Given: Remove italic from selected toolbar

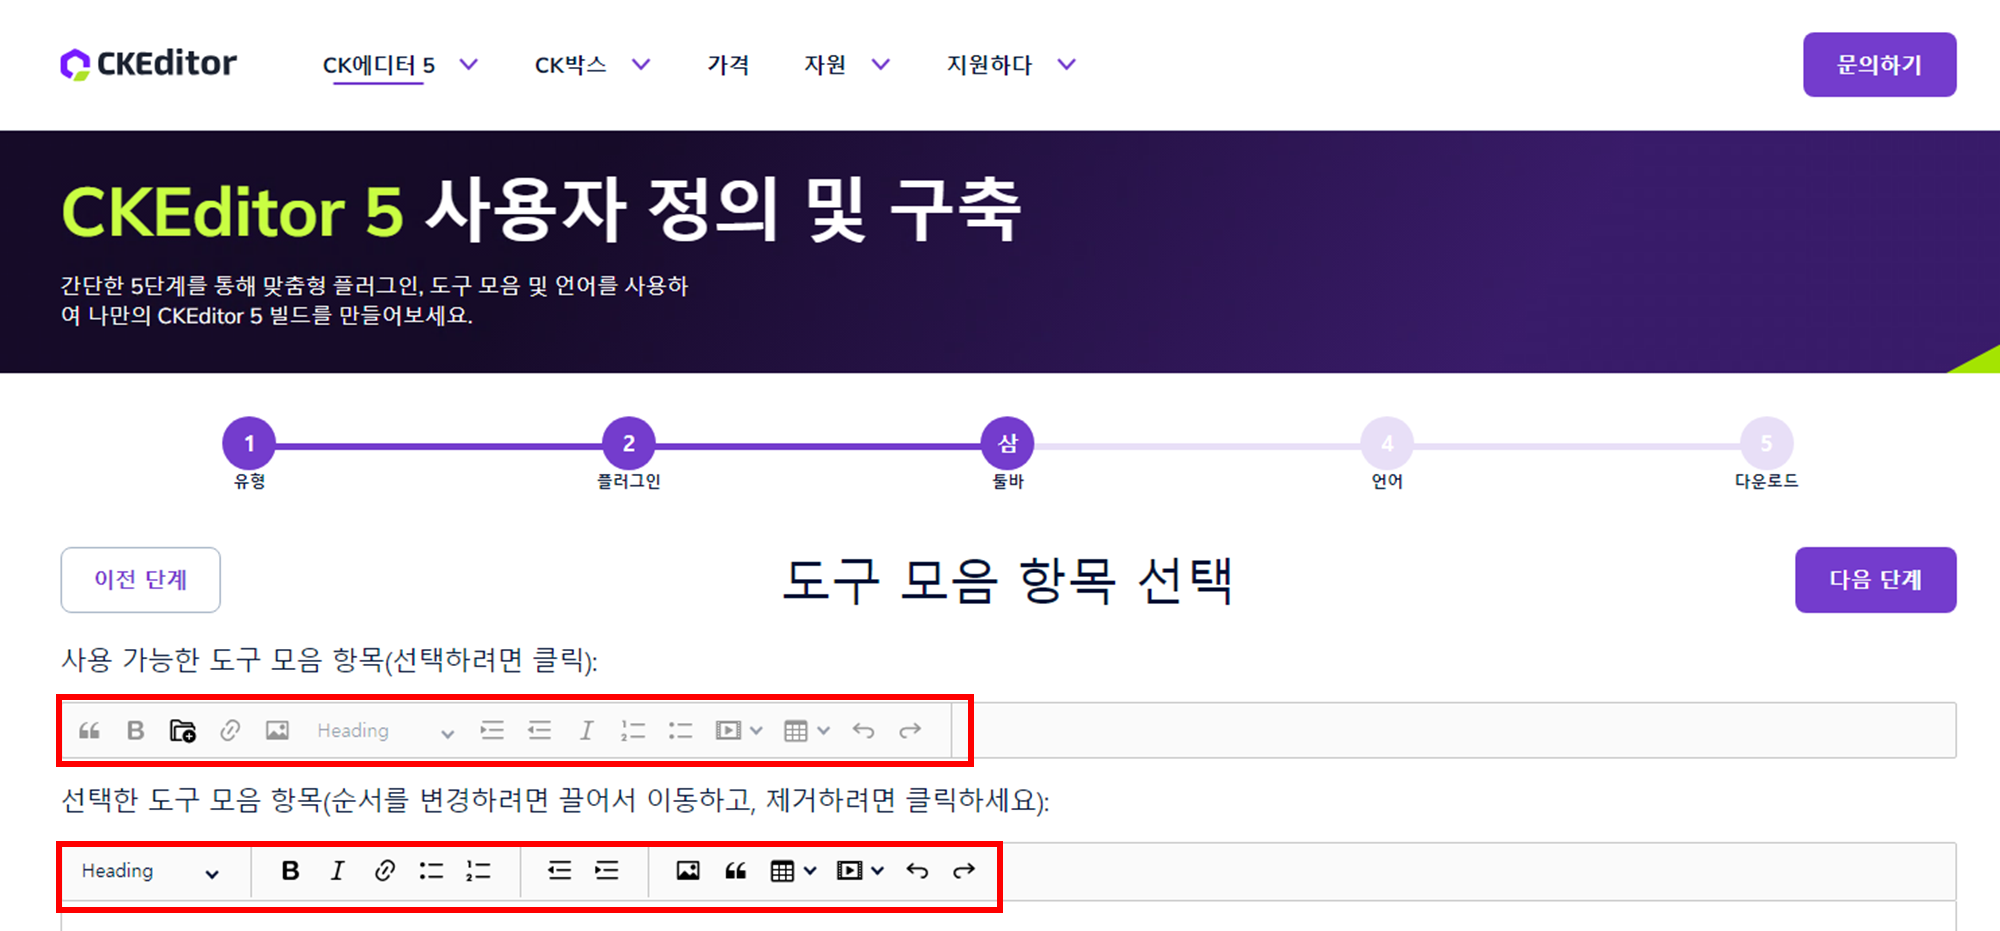Looking at the screenshot, I should pyautogui.click(x=338, y=871).
